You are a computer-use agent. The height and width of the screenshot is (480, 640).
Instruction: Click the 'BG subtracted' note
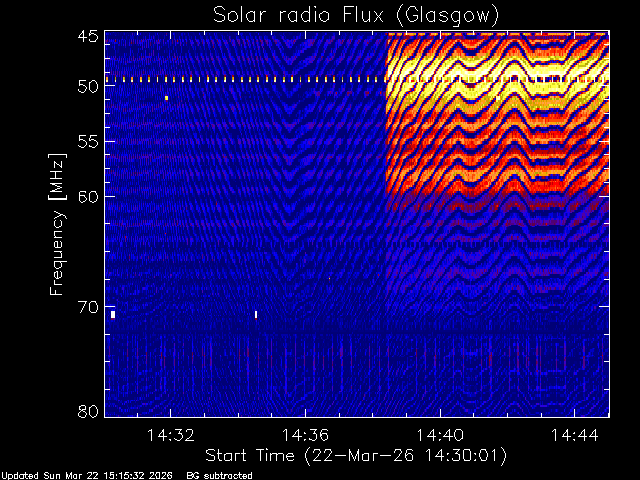[x=220, y=476]
